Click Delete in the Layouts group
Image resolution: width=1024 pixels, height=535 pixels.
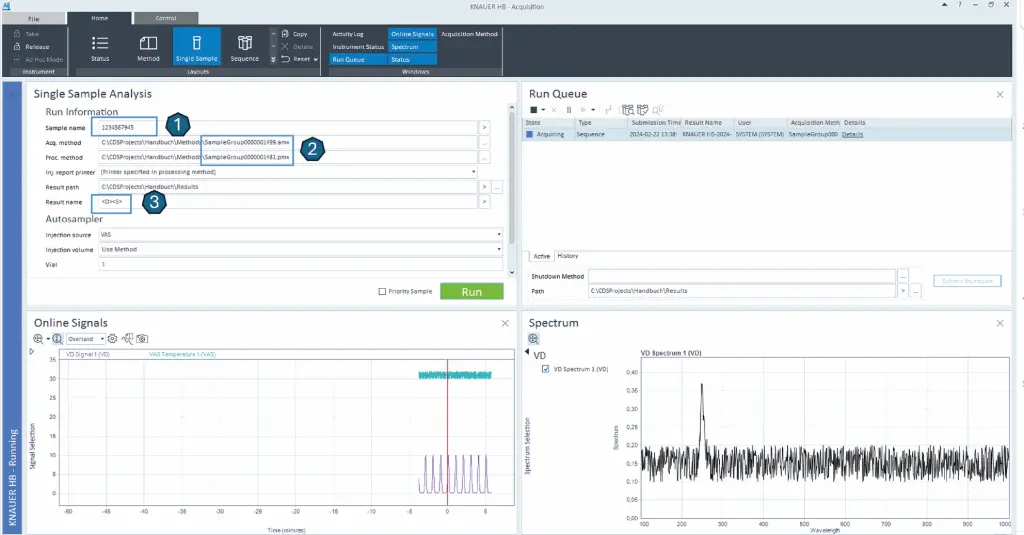(x=297, y=46)
